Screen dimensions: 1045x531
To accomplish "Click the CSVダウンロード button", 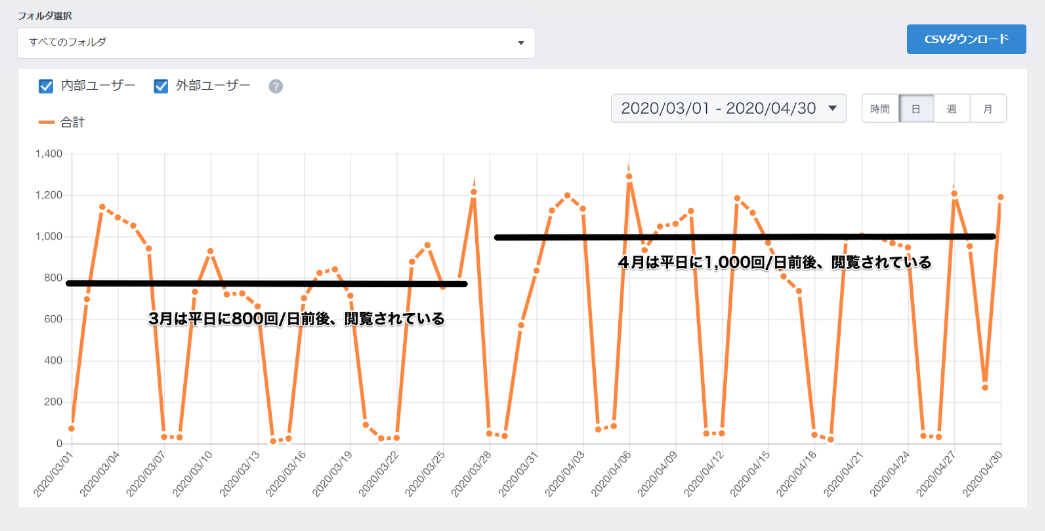I will coord(966,39).
